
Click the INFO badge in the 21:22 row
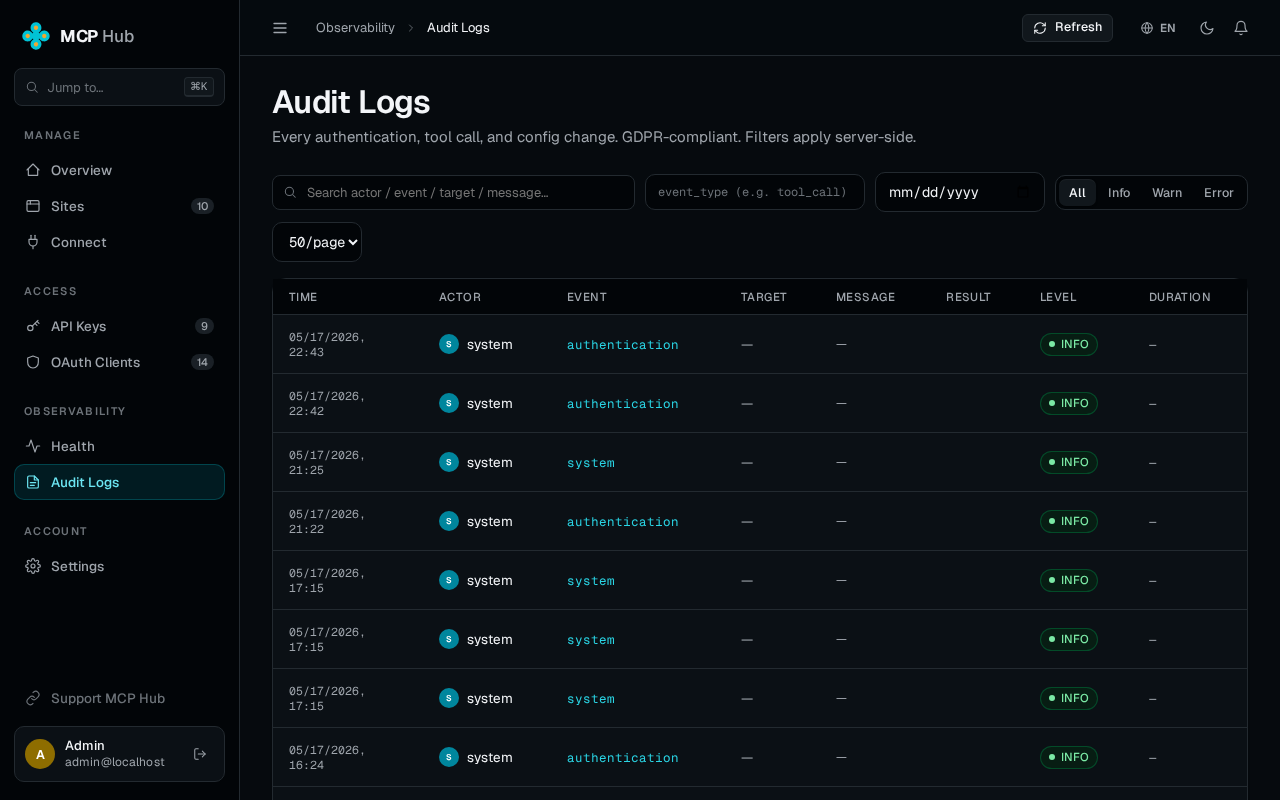(1069, 521)
